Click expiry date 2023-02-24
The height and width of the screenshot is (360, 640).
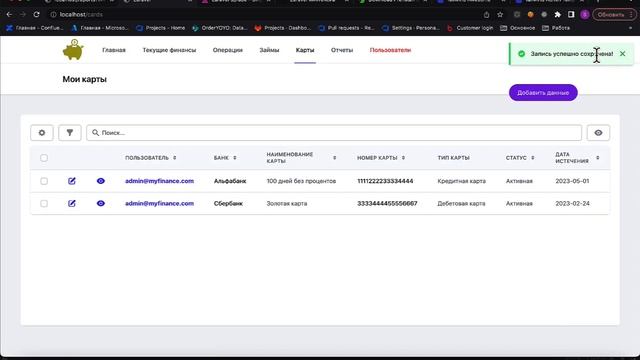pyautogui.click(x=572, y=203)
